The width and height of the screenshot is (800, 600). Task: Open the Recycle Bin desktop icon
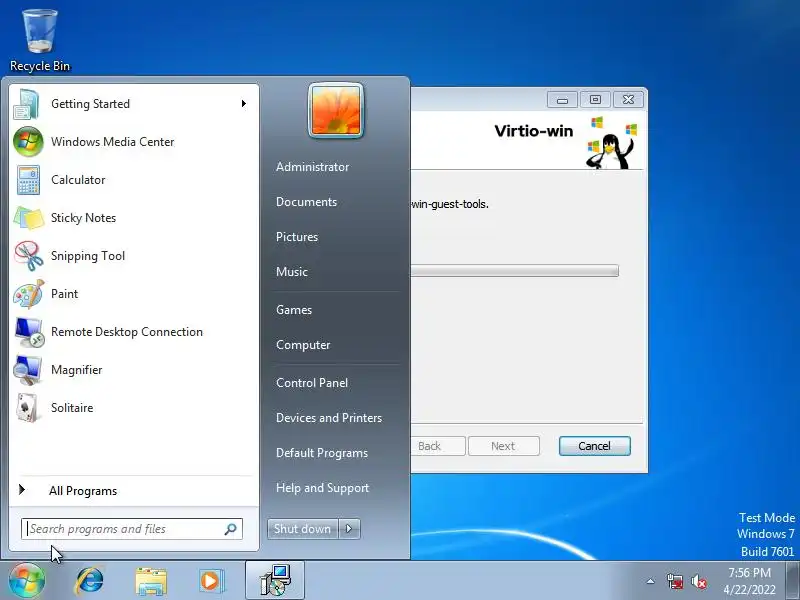coord(40,41)
